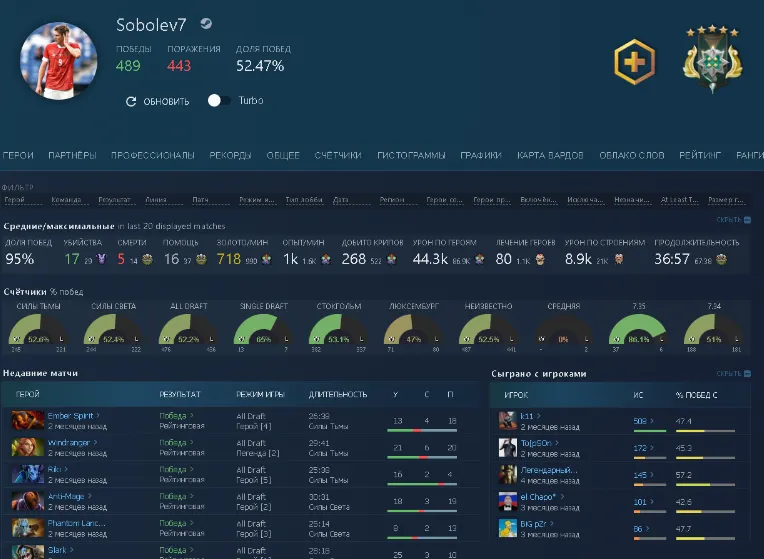Open the Дата filter dropdown
Viewport: 764px width, 559px height.
(351, 200)
